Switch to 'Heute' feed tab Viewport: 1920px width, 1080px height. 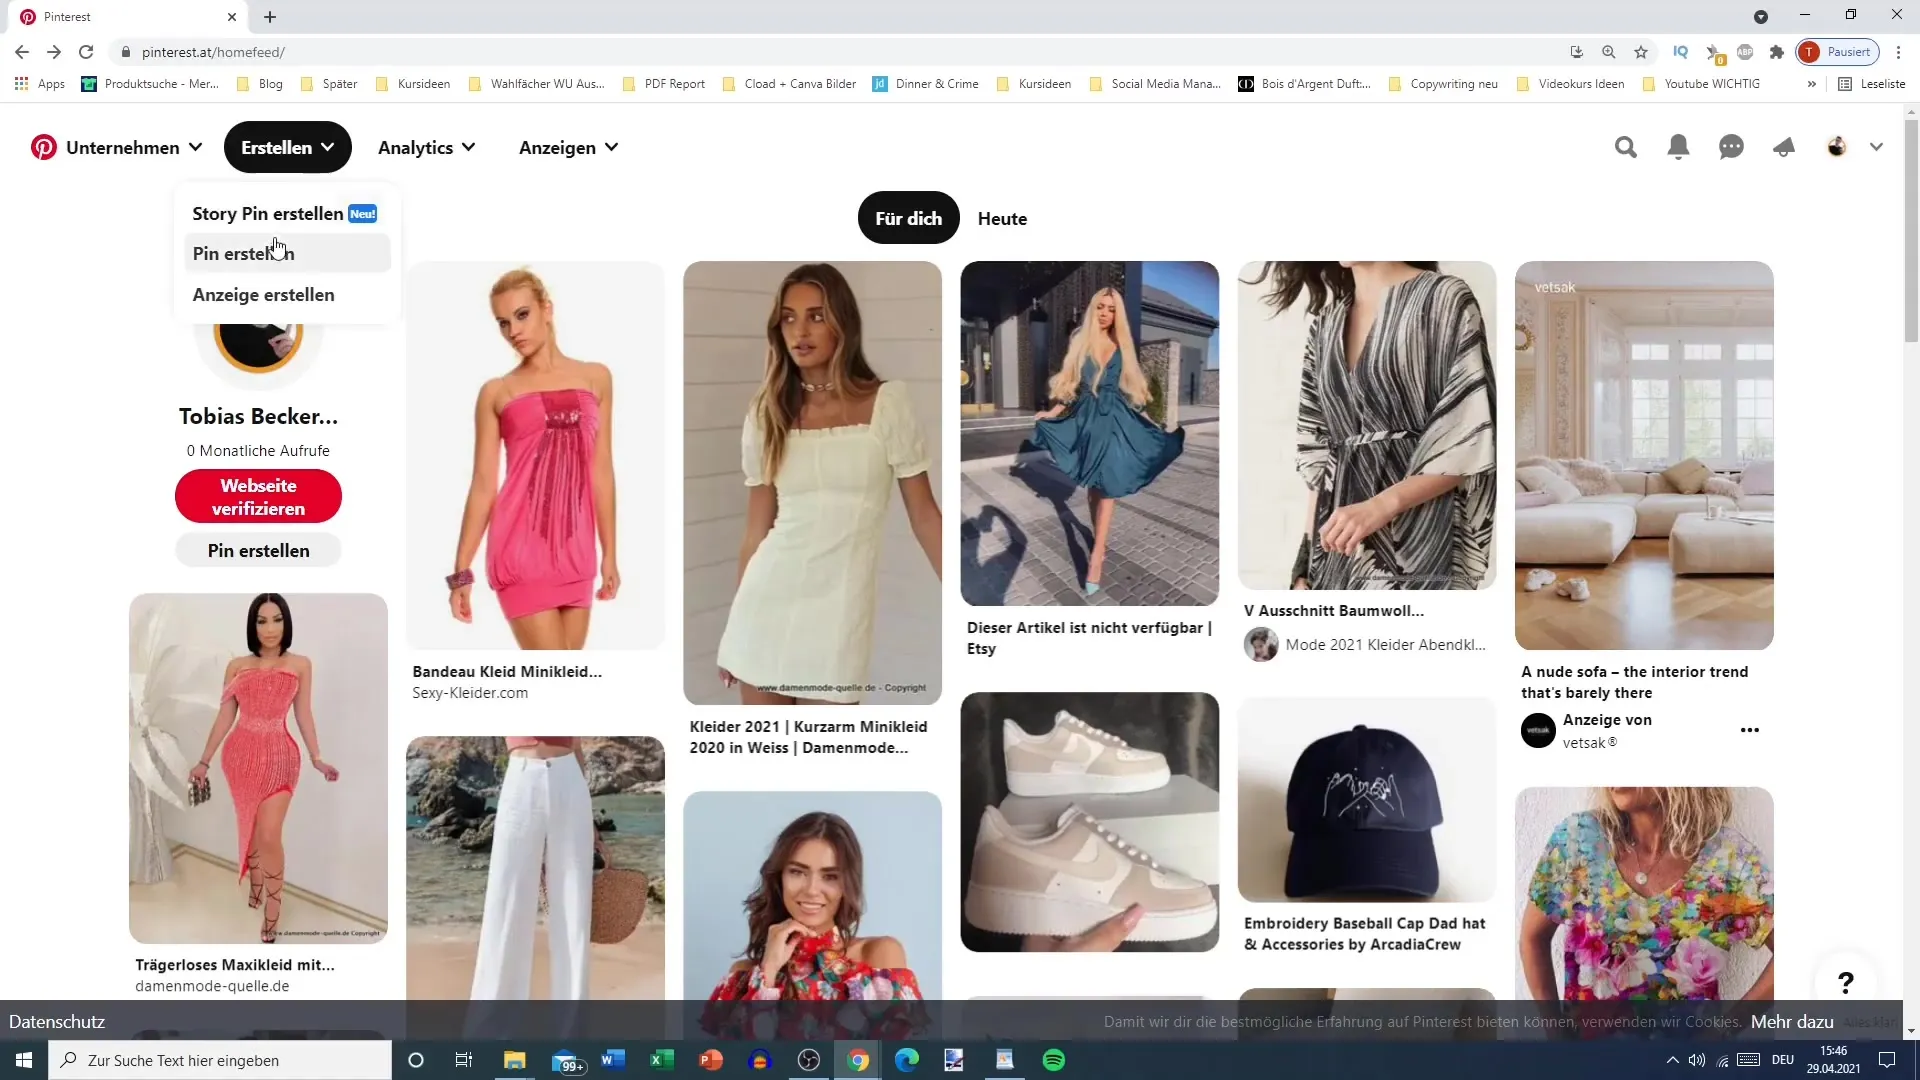1002,219
